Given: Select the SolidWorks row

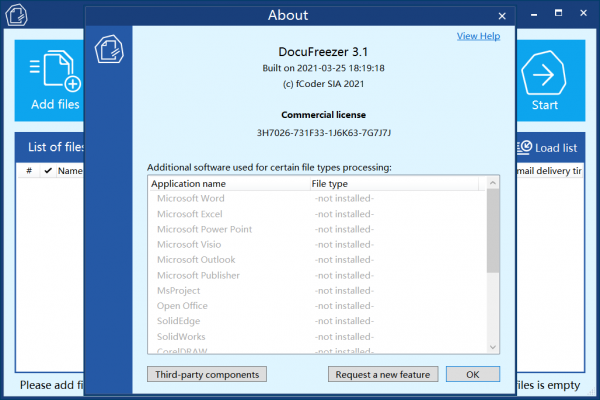Looking at the screenshot, I should pyautogui.click(x=317, y=336).
